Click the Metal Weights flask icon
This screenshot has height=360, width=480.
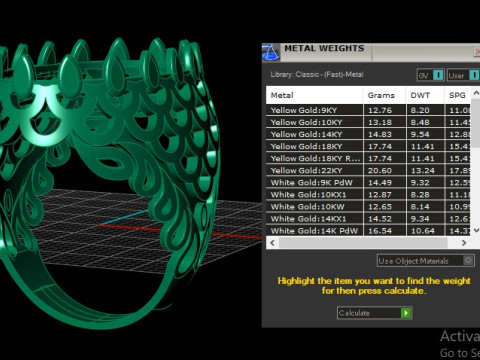271,52
